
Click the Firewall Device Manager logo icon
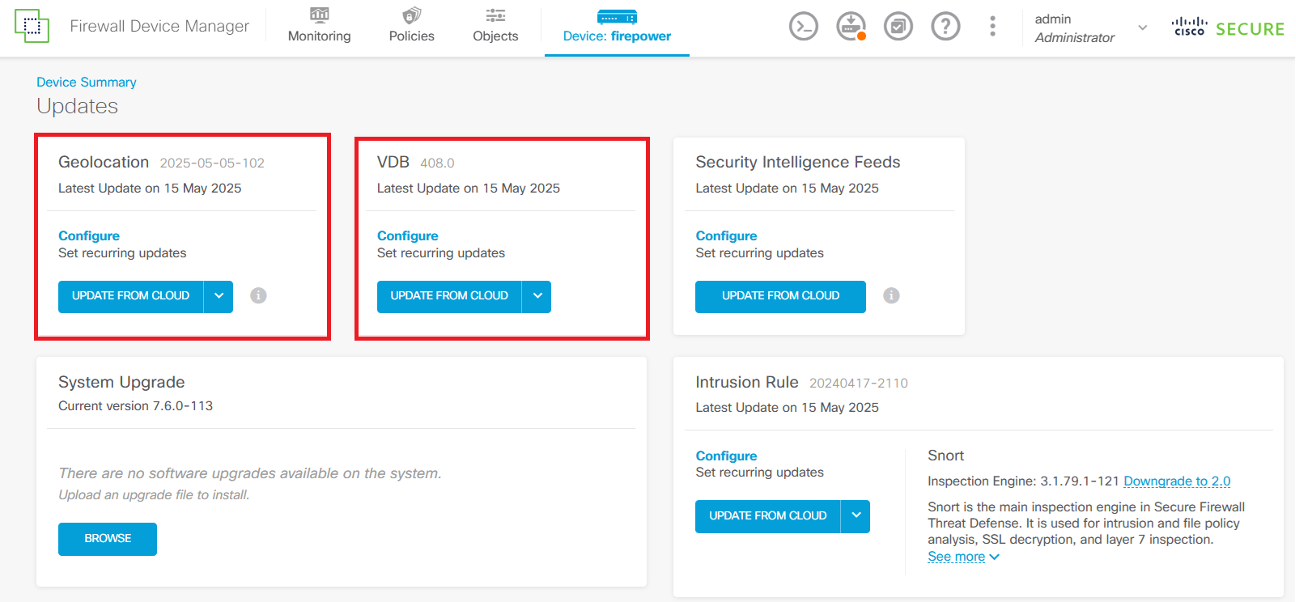(32, 27)
